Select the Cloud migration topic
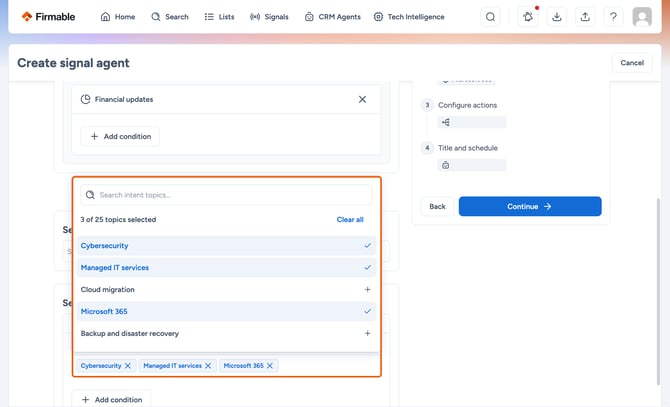The image size is (670, 407). pos(226,290)
